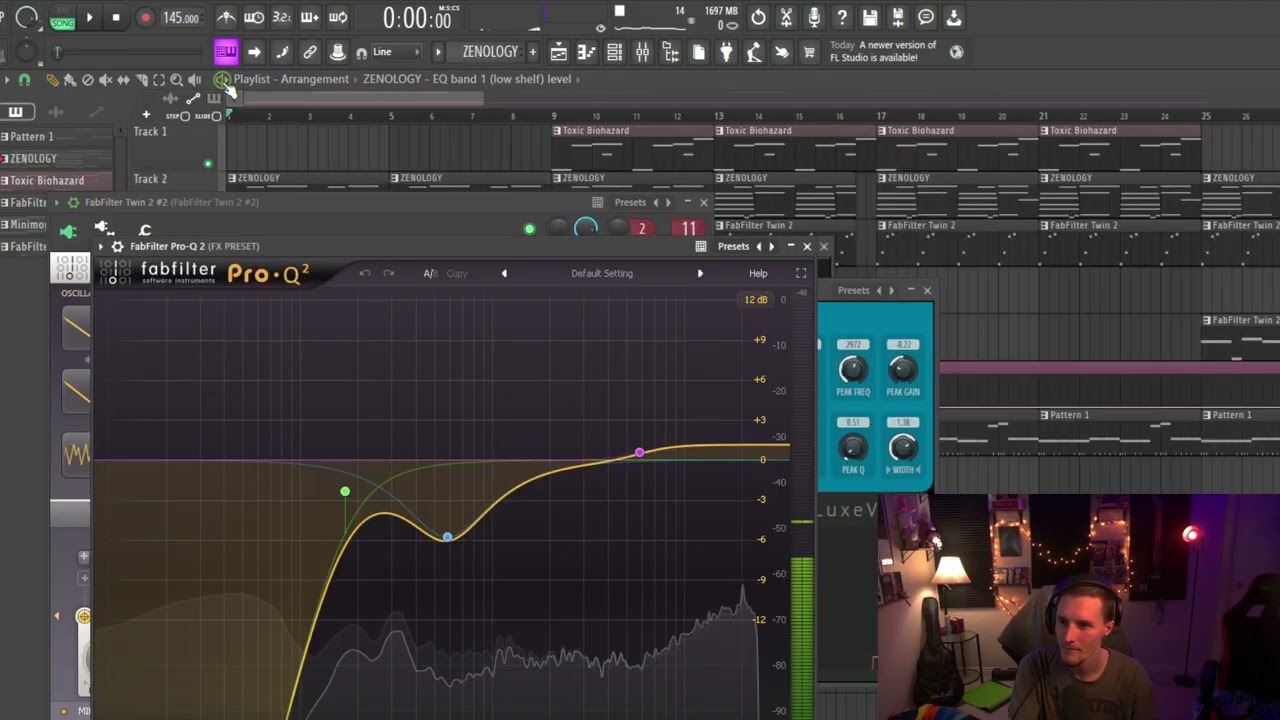The height and width of the screenshot is (720, 1280).
Task: Toggle the countdown before recording icon
Action: (x=282, y=17)
